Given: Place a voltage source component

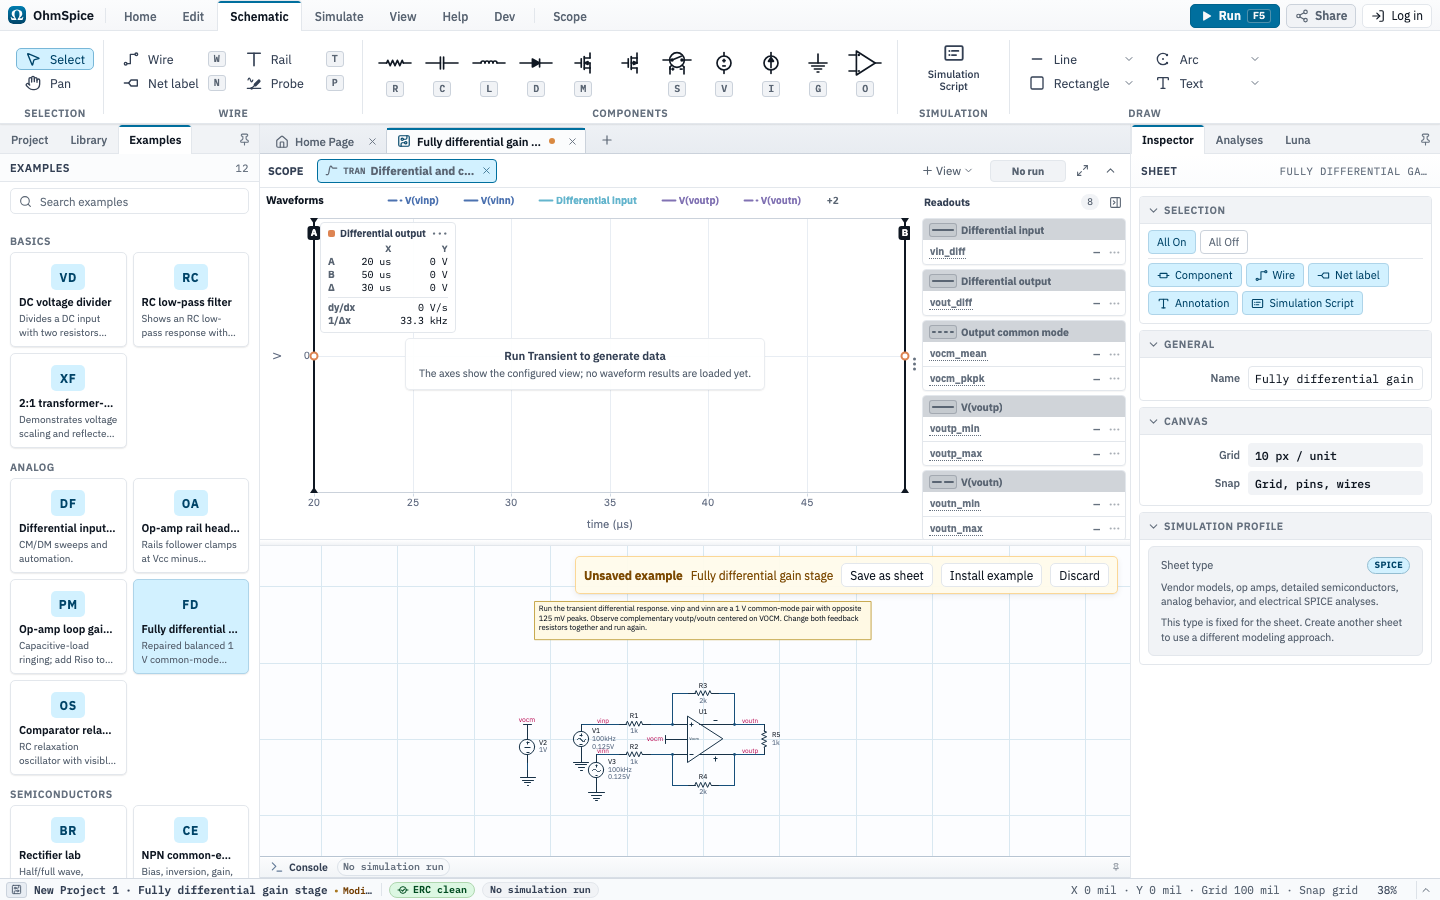Looking at the screenshot, I should [724, 63].
